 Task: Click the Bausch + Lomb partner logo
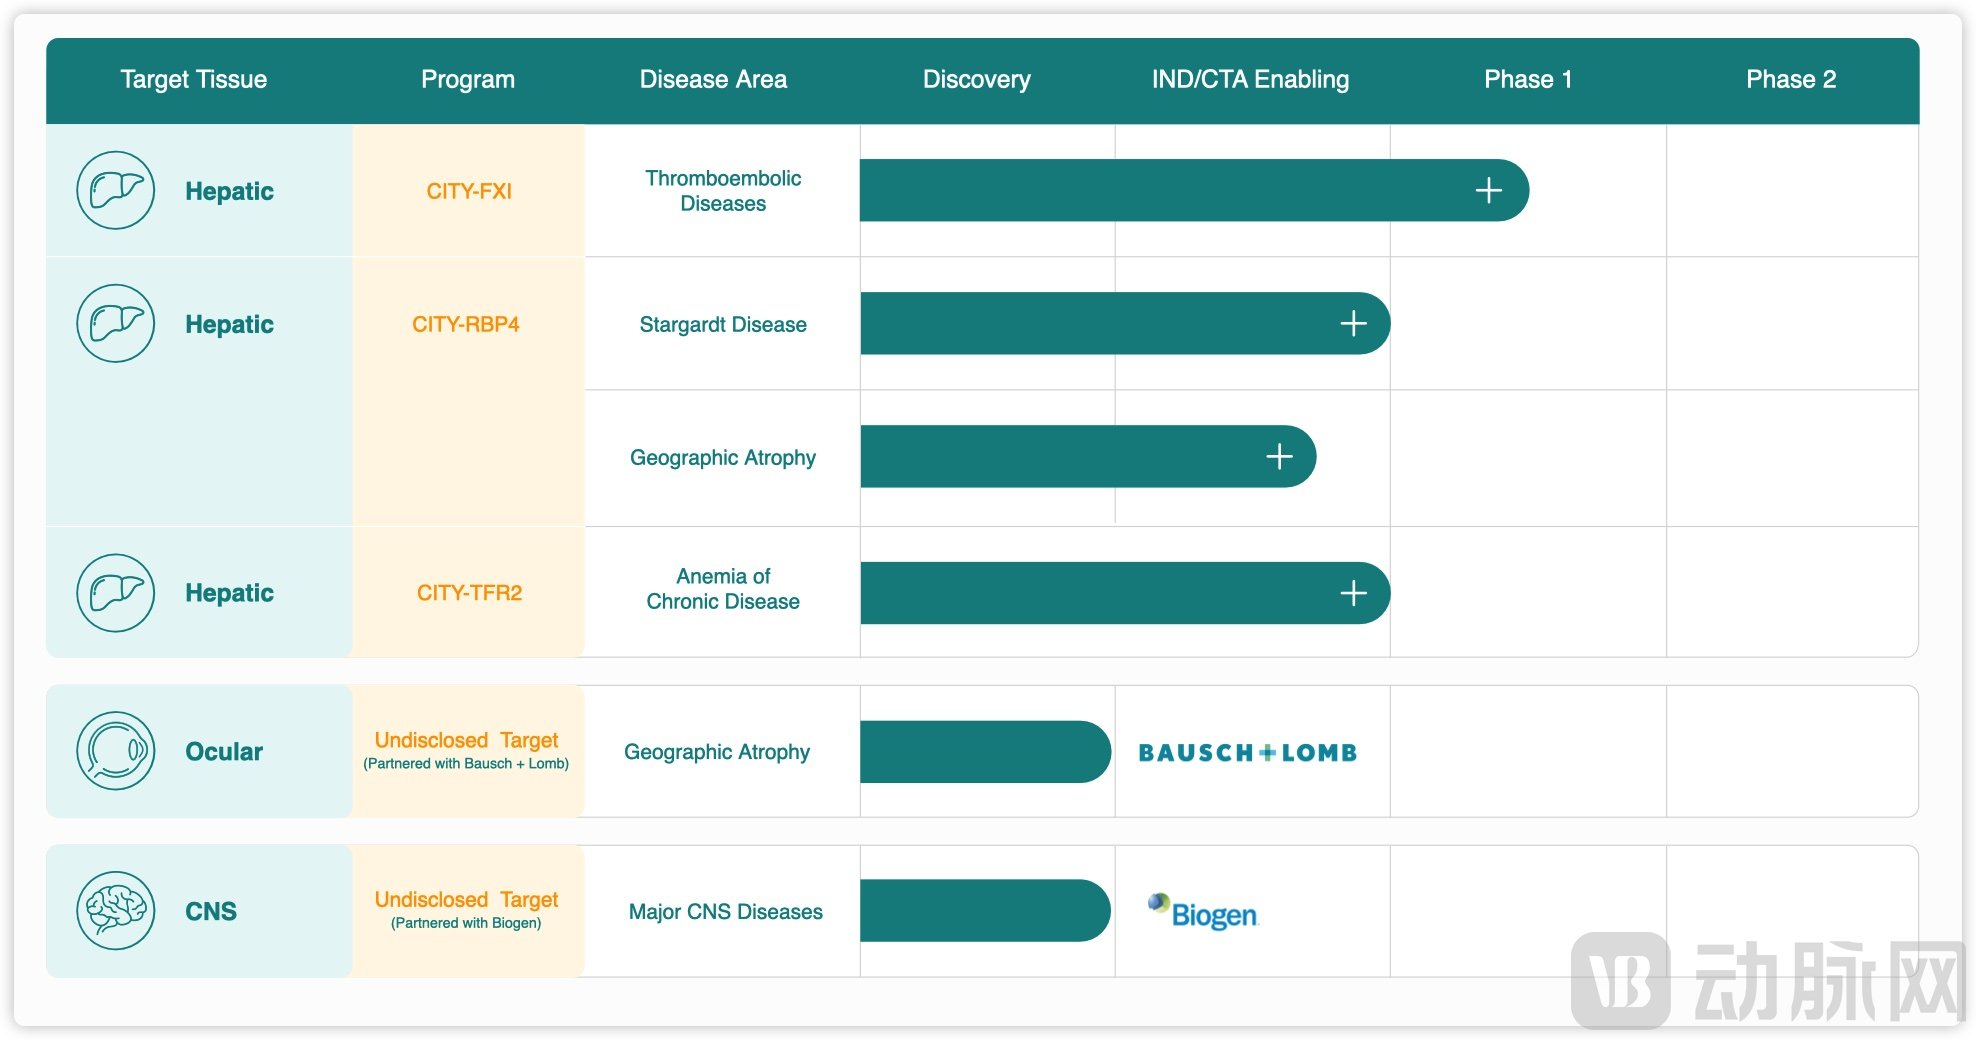click(x=1248, y=752)
